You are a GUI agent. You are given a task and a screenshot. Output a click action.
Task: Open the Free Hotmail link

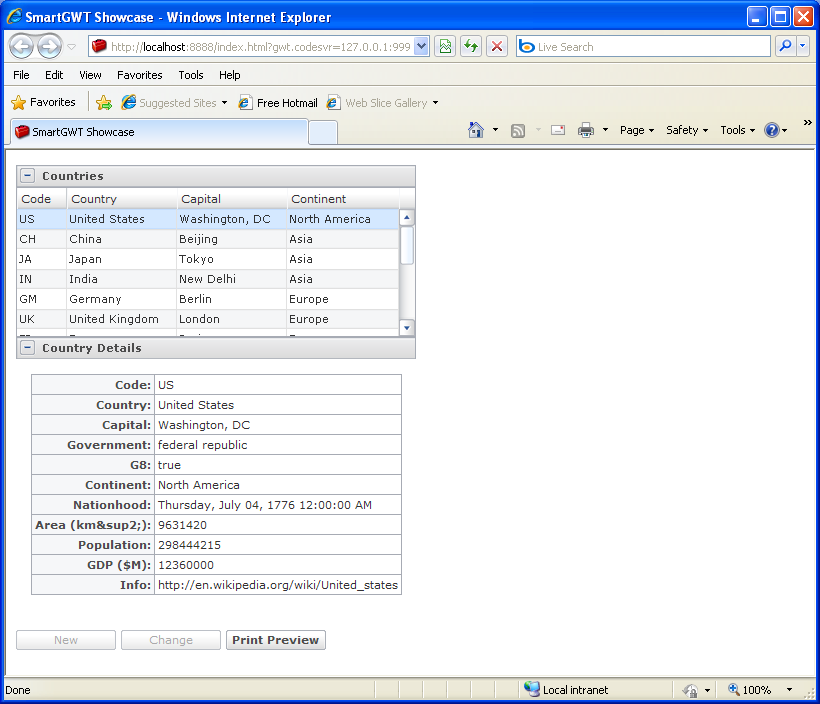[278, 103]
